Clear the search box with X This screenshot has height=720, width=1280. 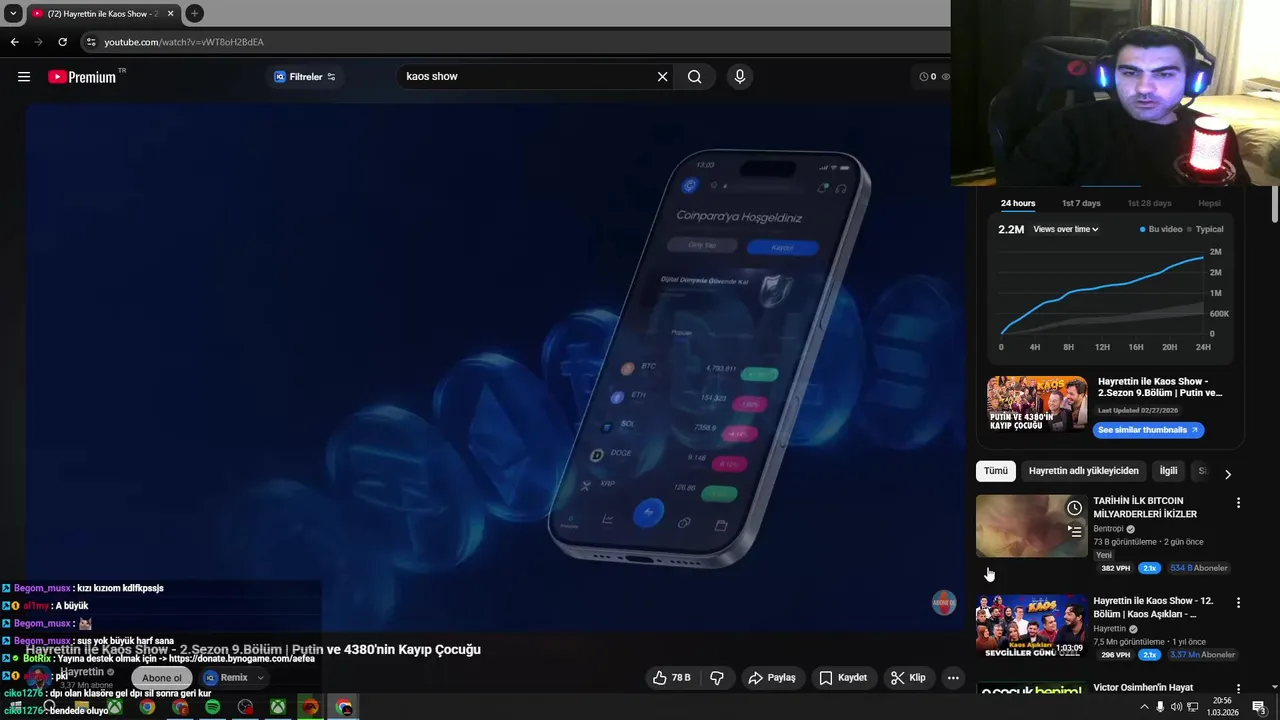(662, 77)
